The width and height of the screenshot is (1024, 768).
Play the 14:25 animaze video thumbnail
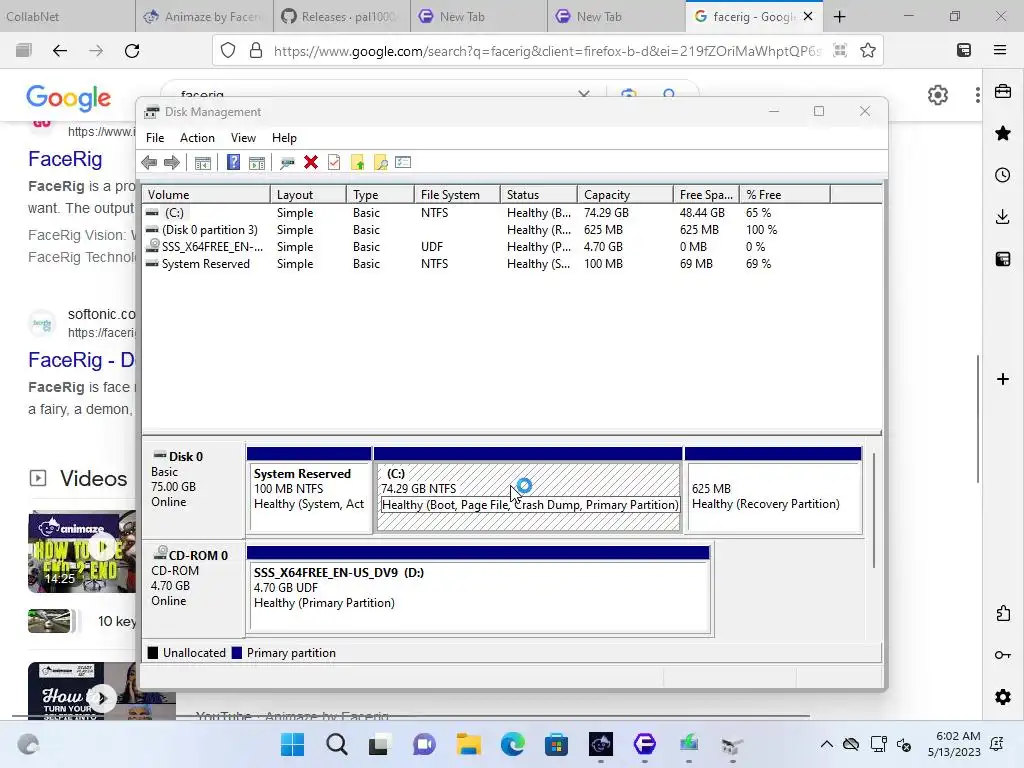[82, 552]
